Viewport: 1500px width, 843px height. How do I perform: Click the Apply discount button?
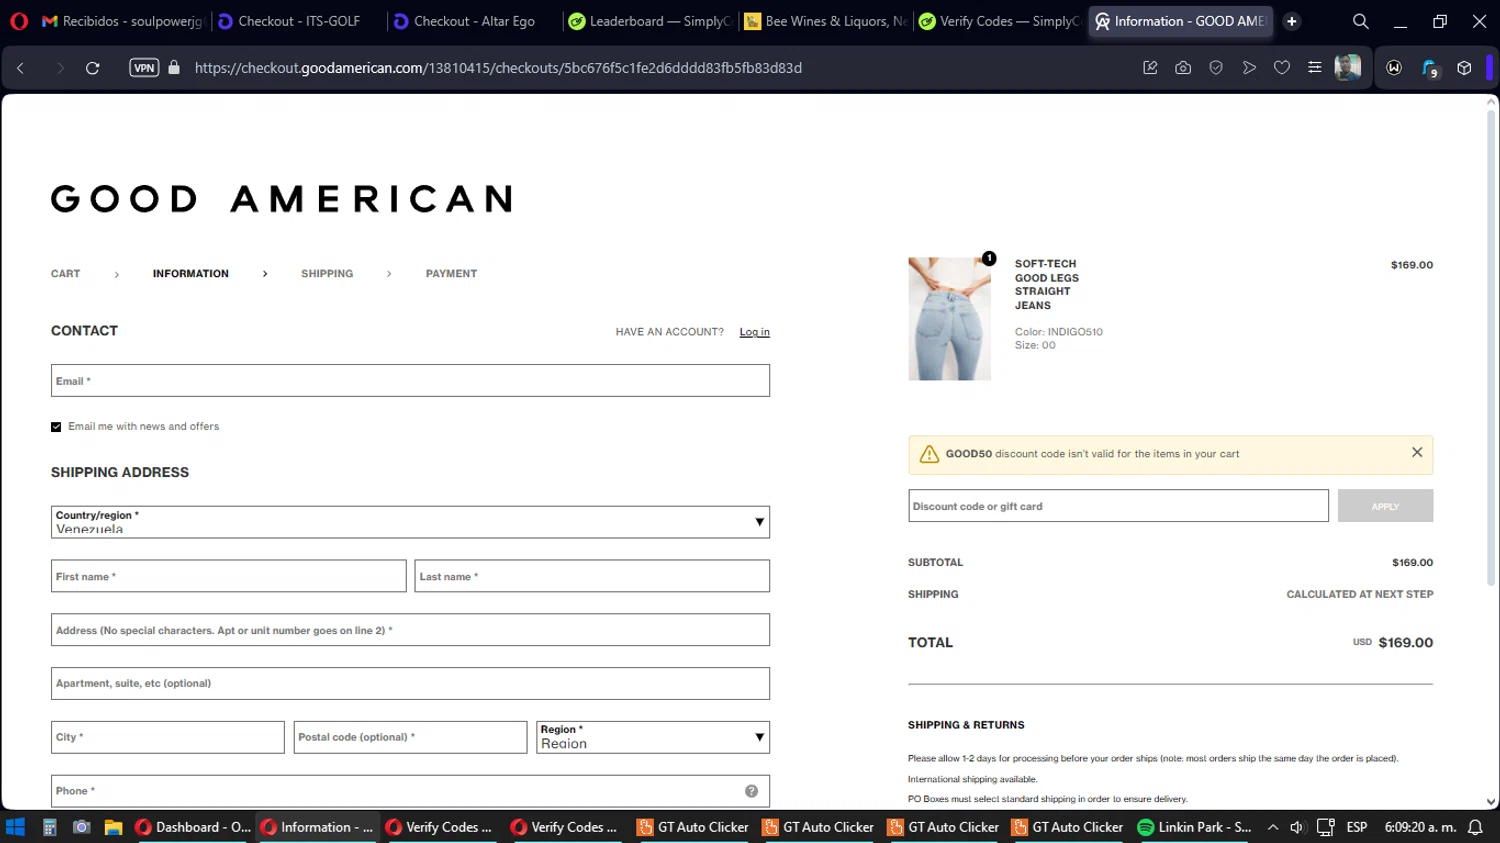1385,506
